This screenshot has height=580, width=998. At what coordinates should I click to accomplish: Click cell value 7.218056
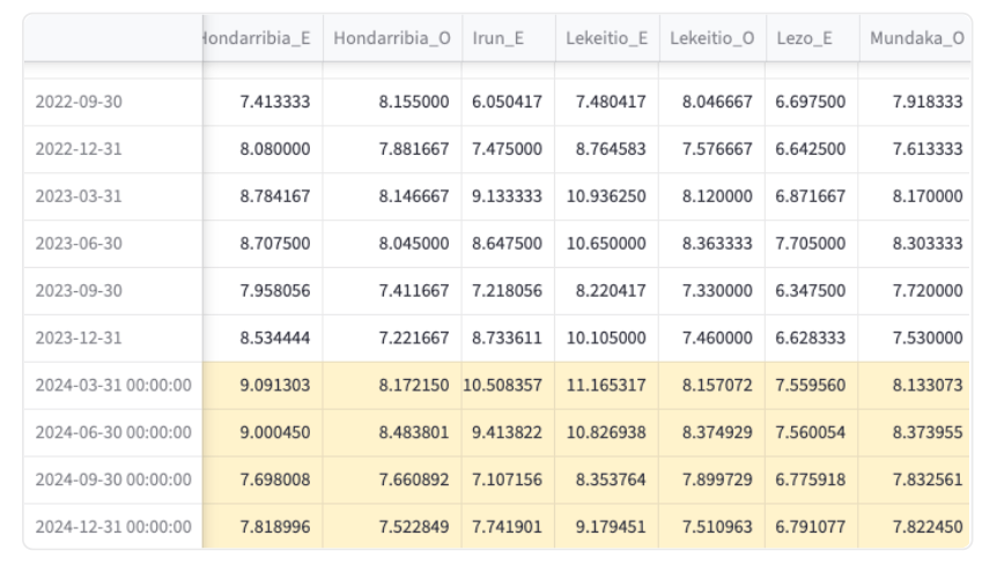[x=507, y=290]
